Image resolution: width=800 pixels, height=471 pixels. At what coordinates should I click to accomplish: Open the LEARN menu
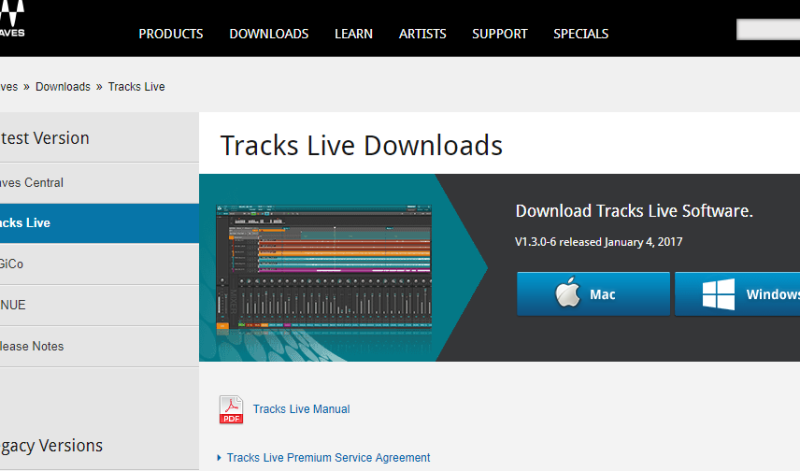coord(354,34)
